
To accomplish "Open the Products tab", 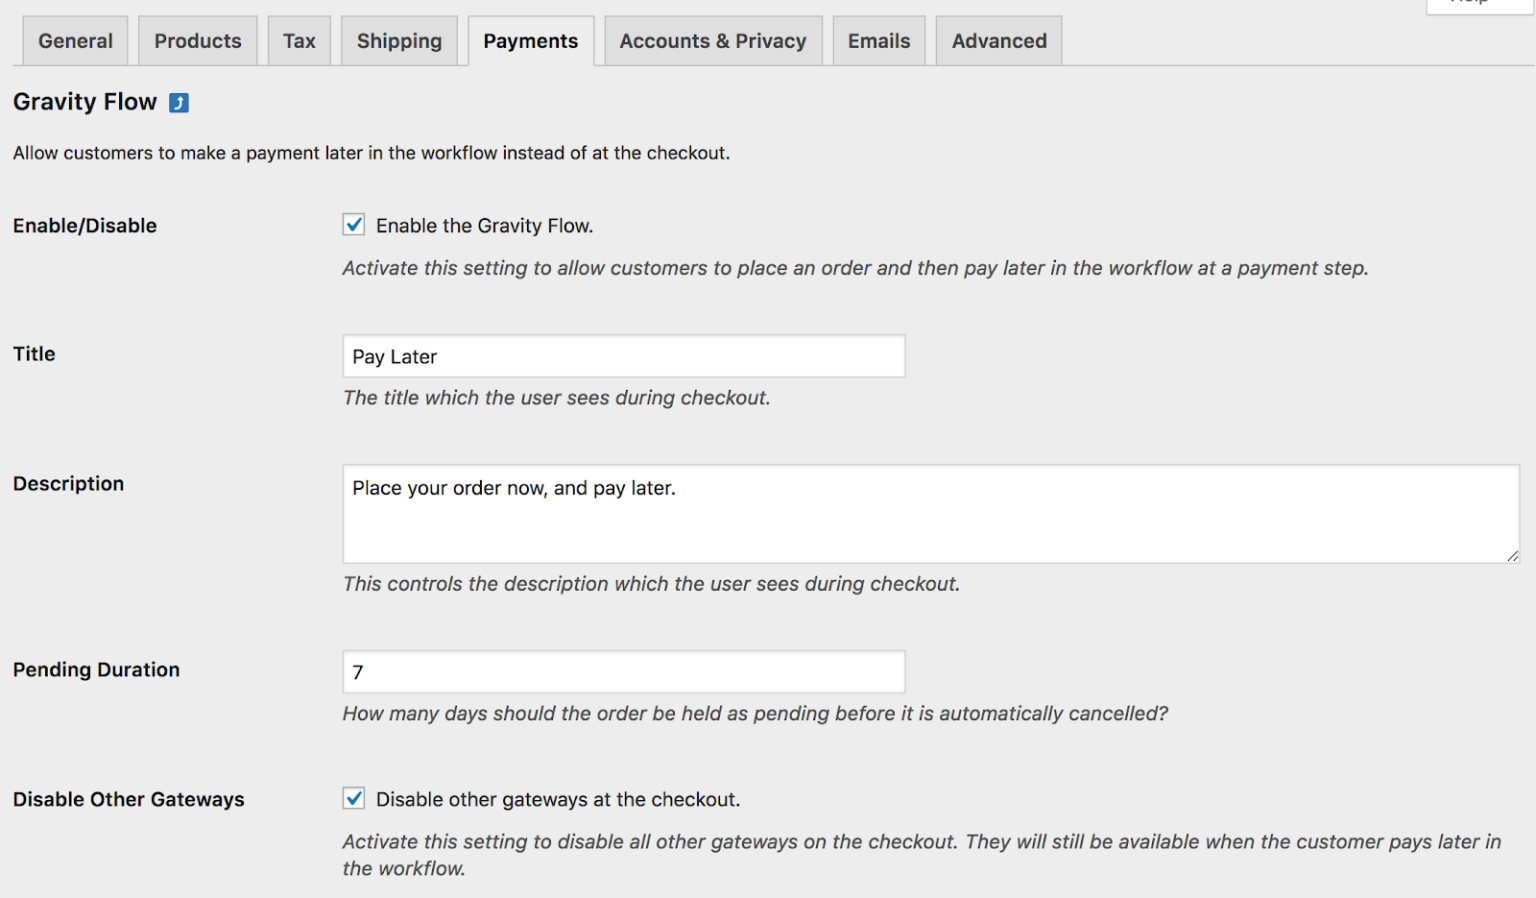I will coord(197,40).
